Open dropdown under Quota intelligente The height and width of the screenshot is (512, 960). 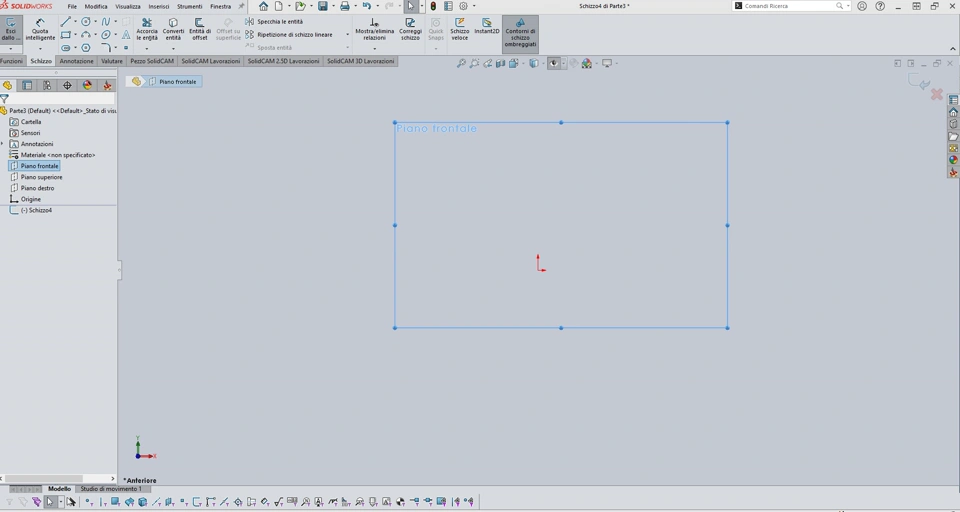tap(40, 48)
